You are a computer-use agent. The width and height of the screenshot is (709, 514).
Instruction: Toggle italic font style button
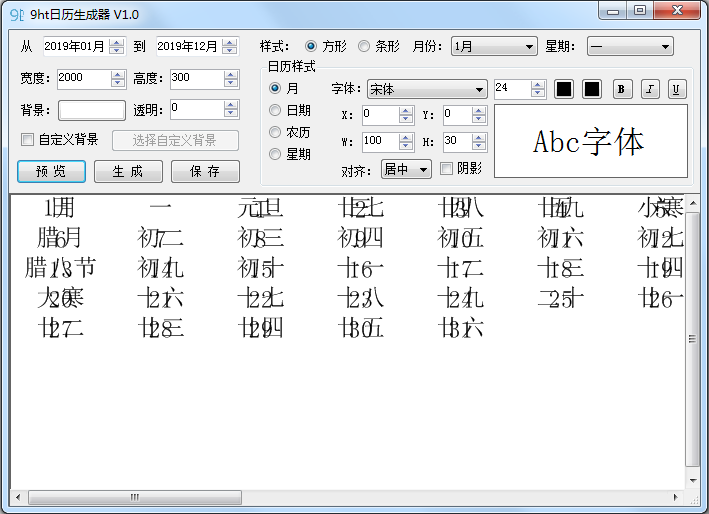pyautogui.click(x=650, y=89)
